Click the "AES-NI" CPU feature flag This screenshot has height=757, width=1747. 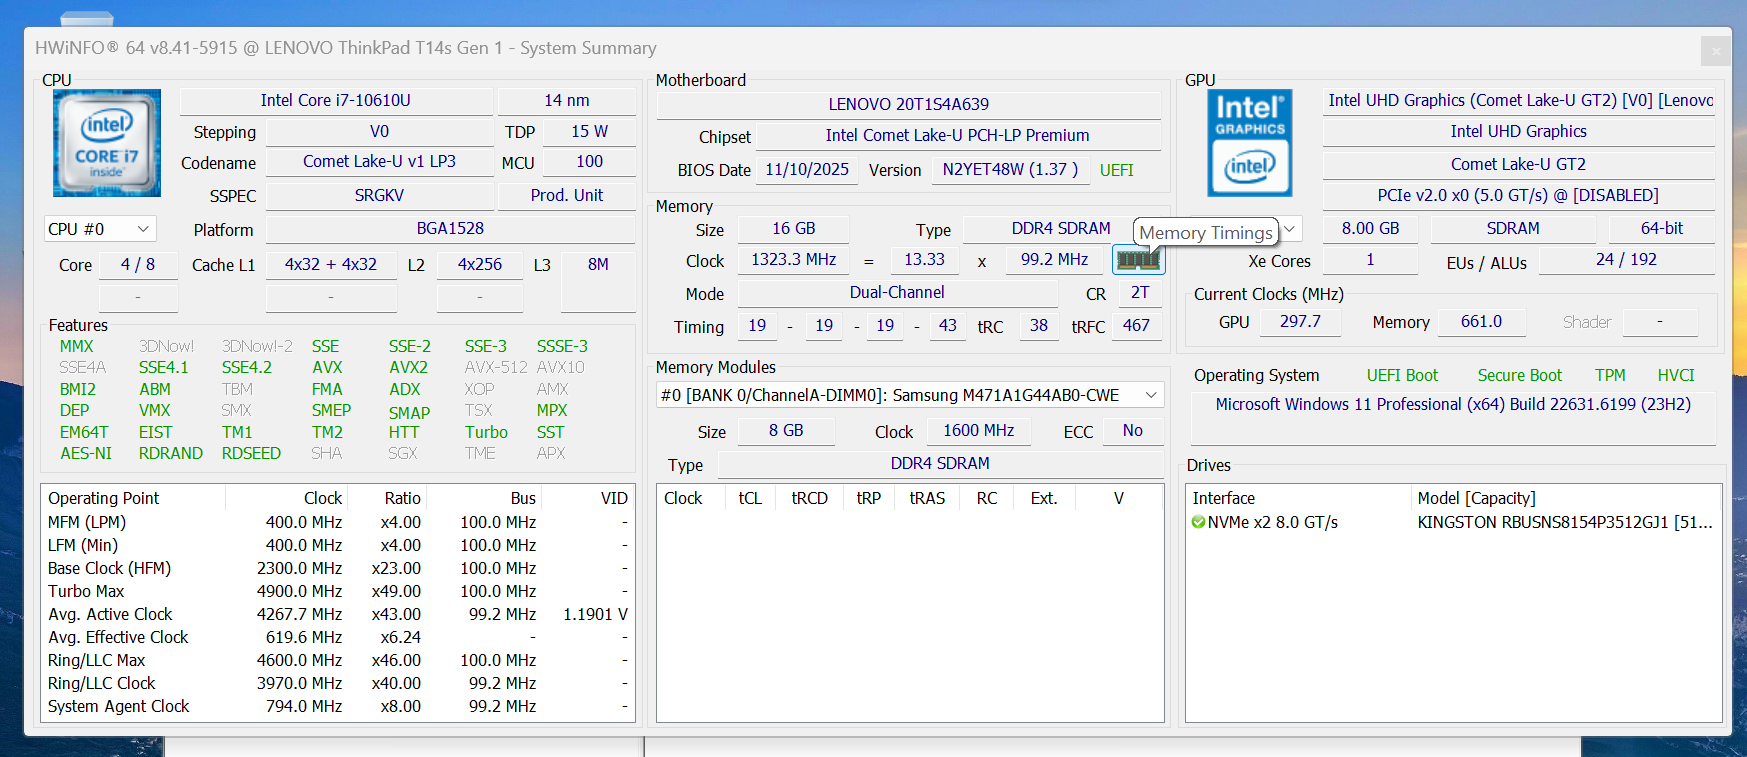click(86, 453)
